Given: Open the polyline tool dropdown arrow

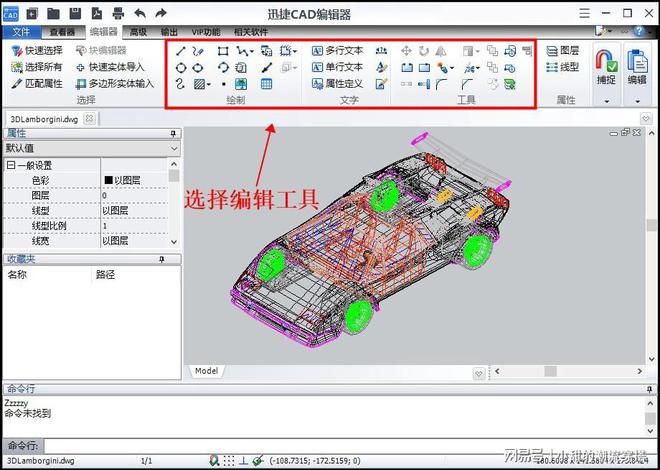Looking at the screenshot, I should [x=252, y=52].
